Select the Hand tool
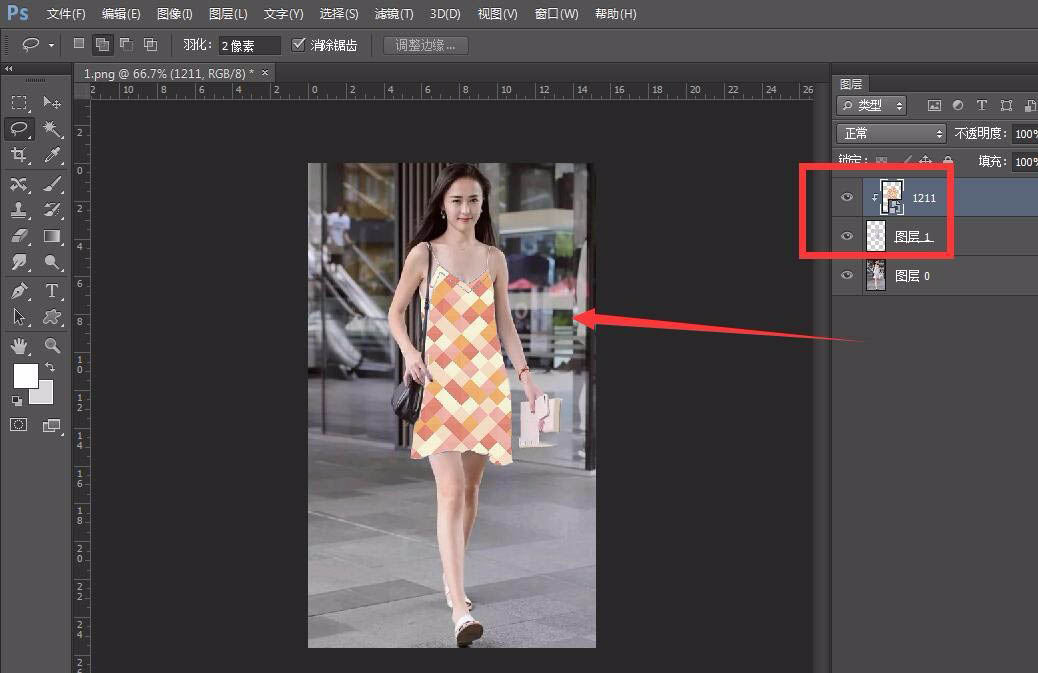The image size is (1038, 673). point(19,345)
